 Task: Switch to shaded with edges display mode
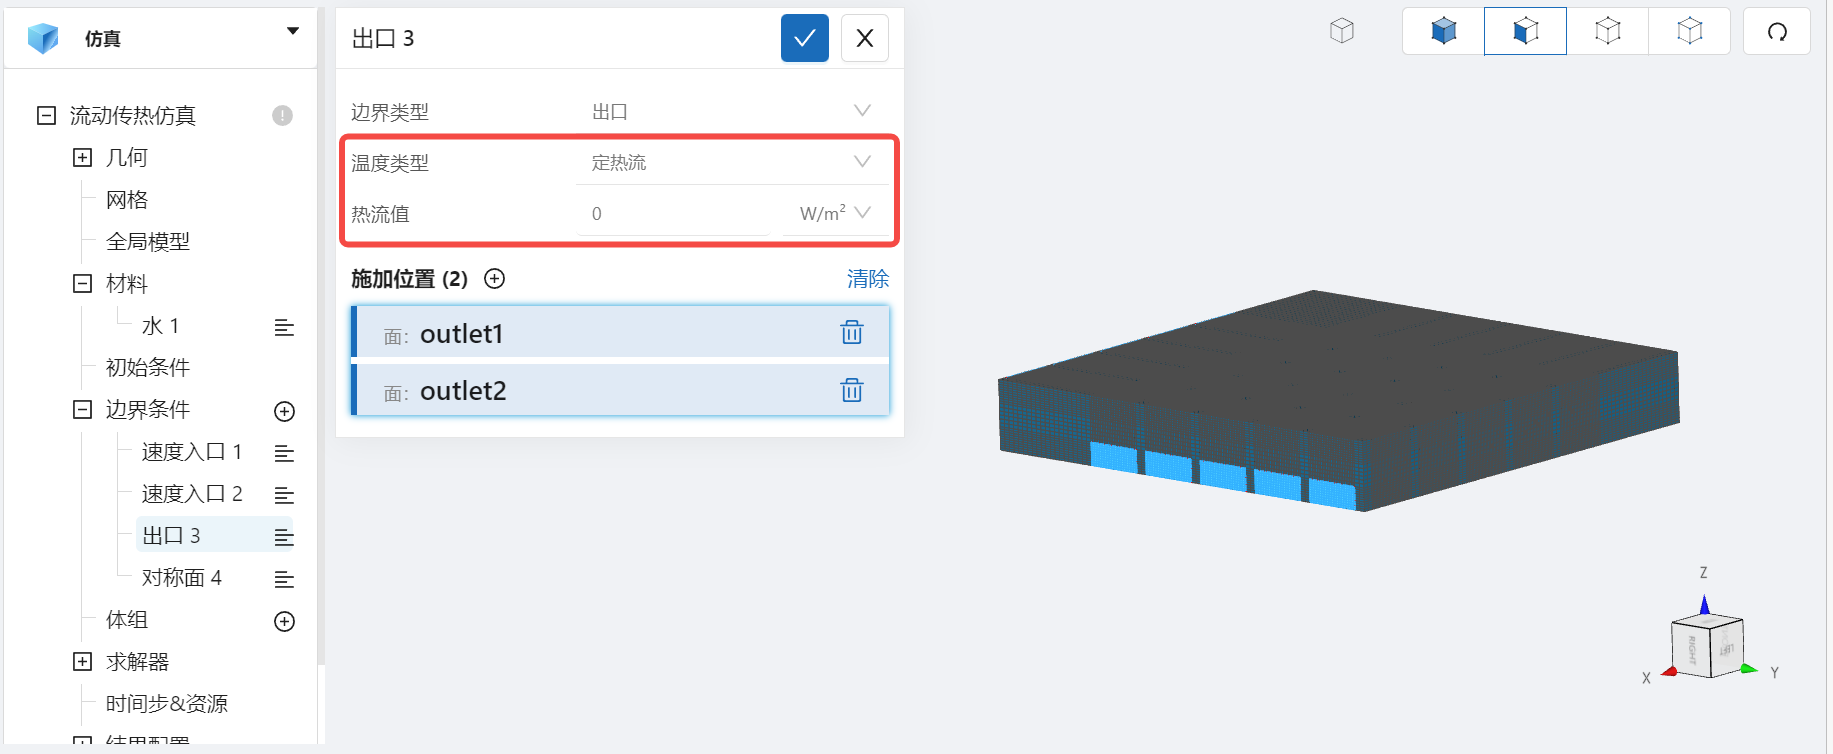tap(1525, 31)
